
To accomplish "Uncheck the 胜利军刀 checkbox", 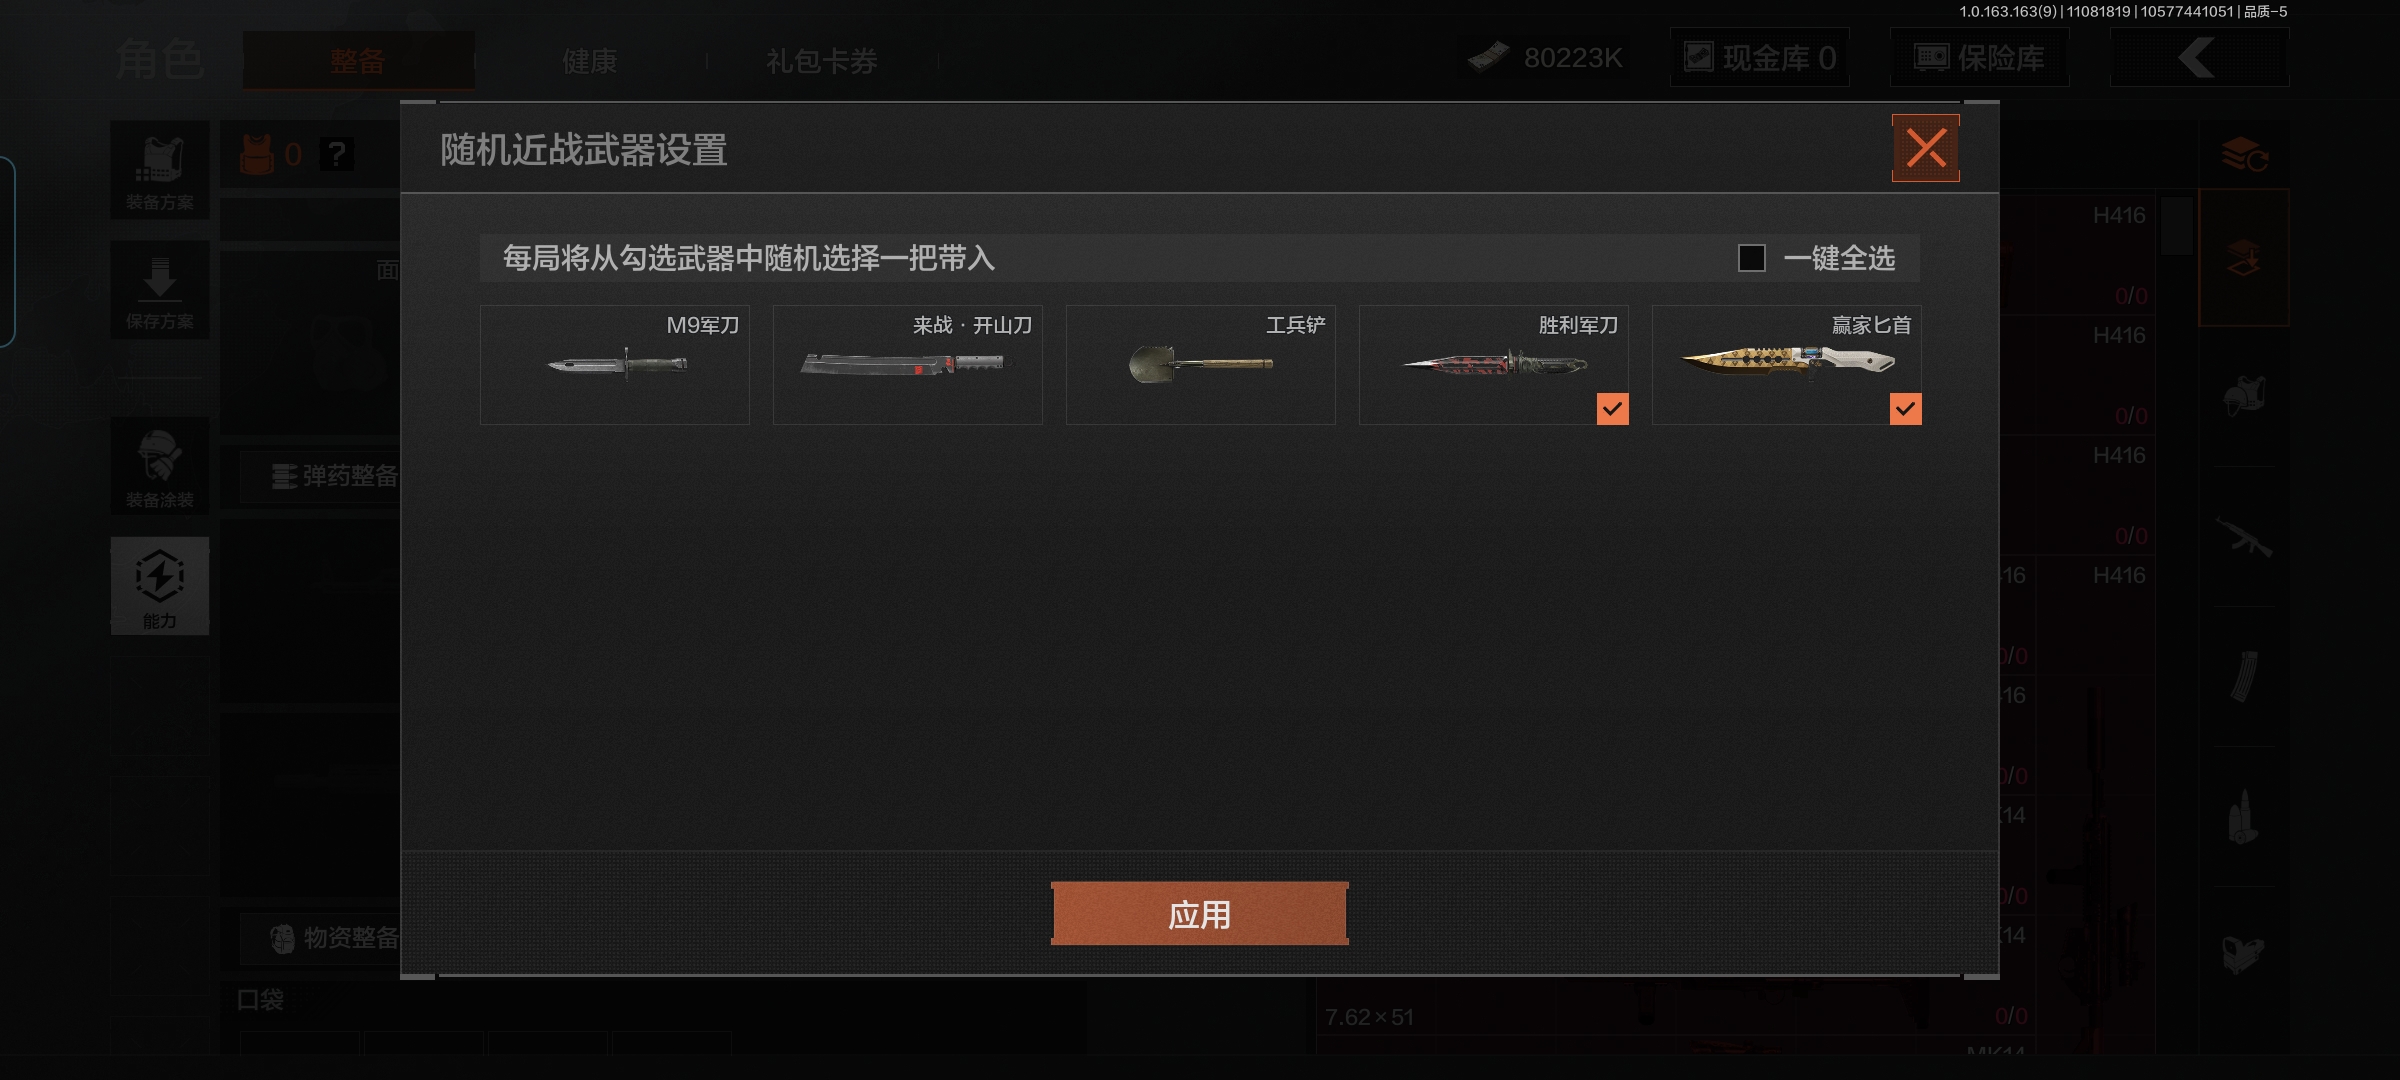I will point(1612,408).
